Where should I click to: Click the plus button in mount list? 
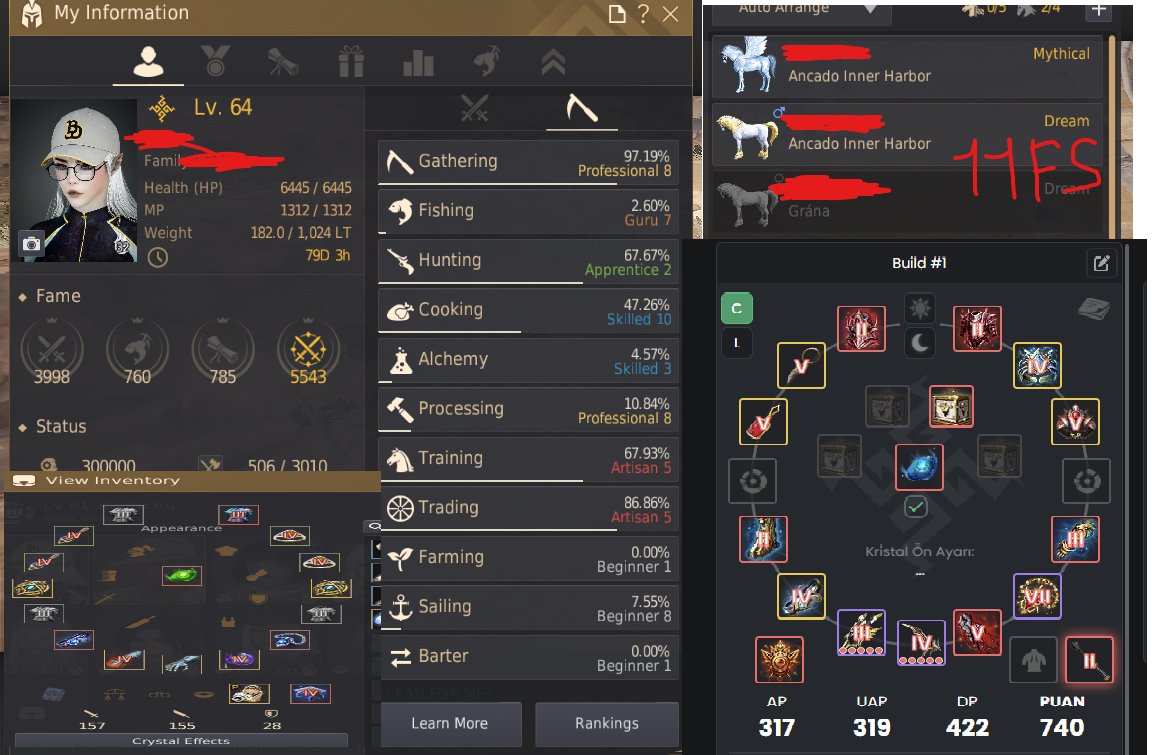tap(1098, 10)
